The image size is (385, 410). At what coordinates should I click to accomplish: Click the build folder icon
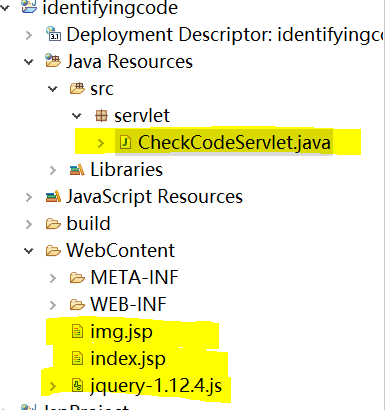coord(53,224)
